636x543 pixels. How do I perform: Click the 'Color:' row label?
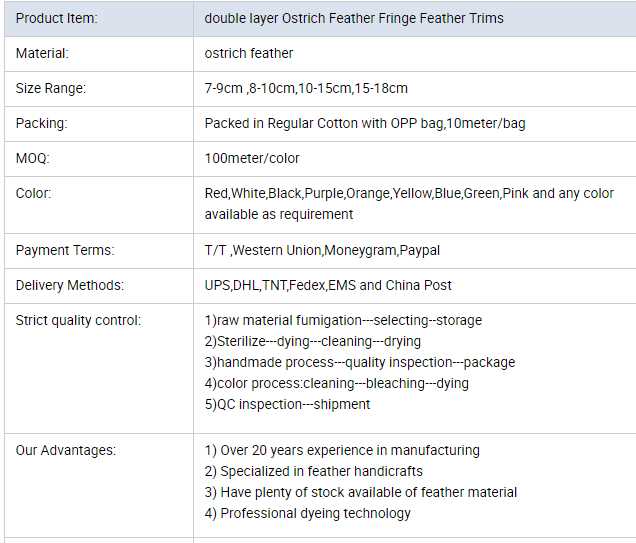pyautogui.click(x=33, y=193)
